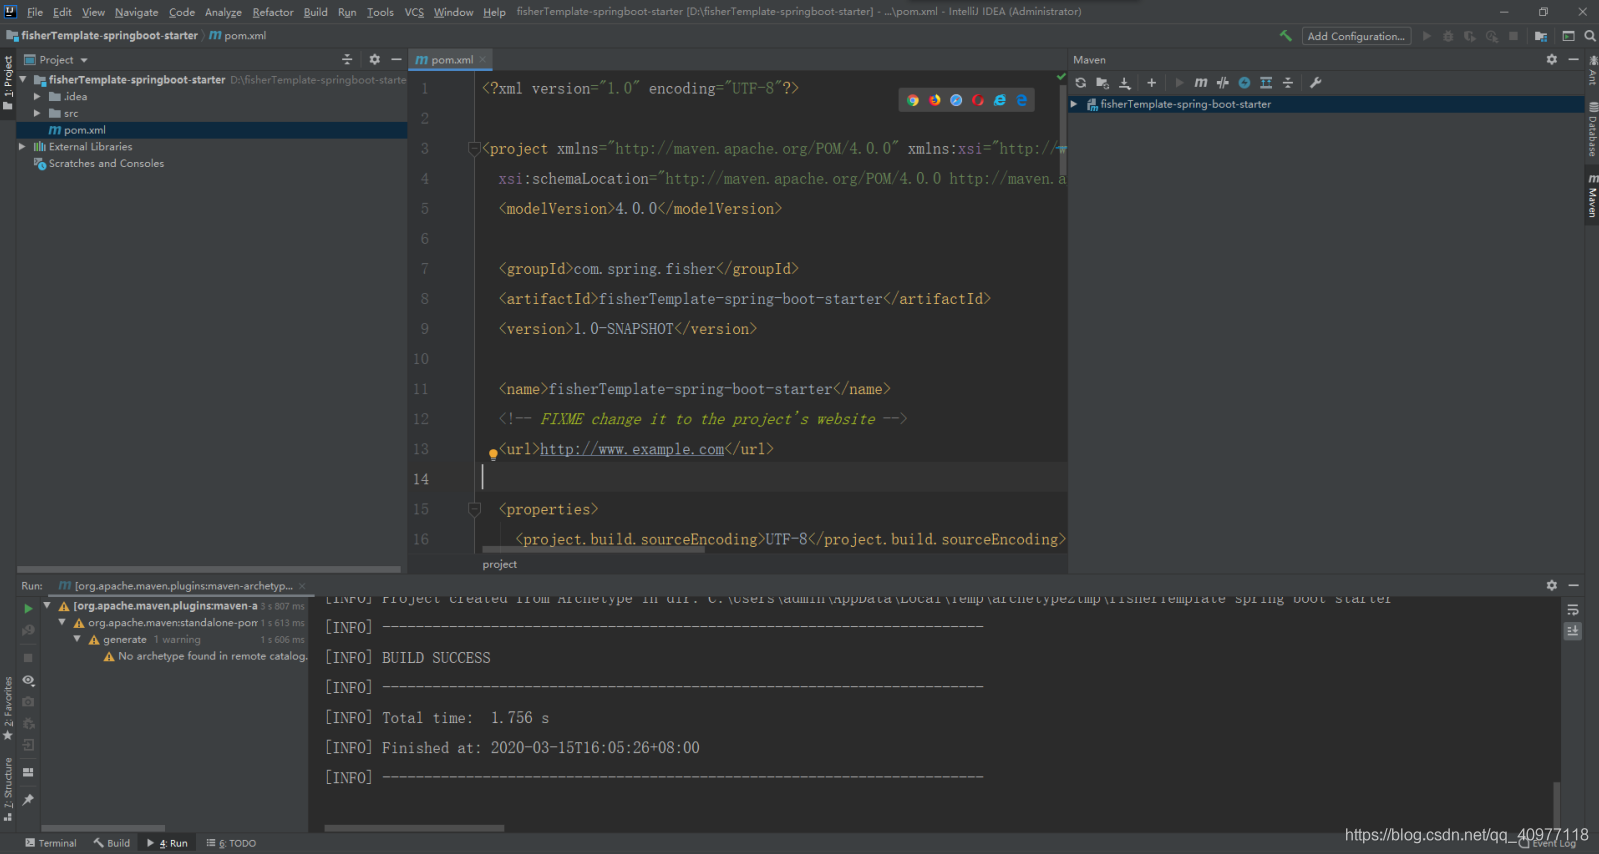Viewport: 1599px width, 854px height.
Task: Rerun Maven task with green play
Action: click(x=28, y=608)
